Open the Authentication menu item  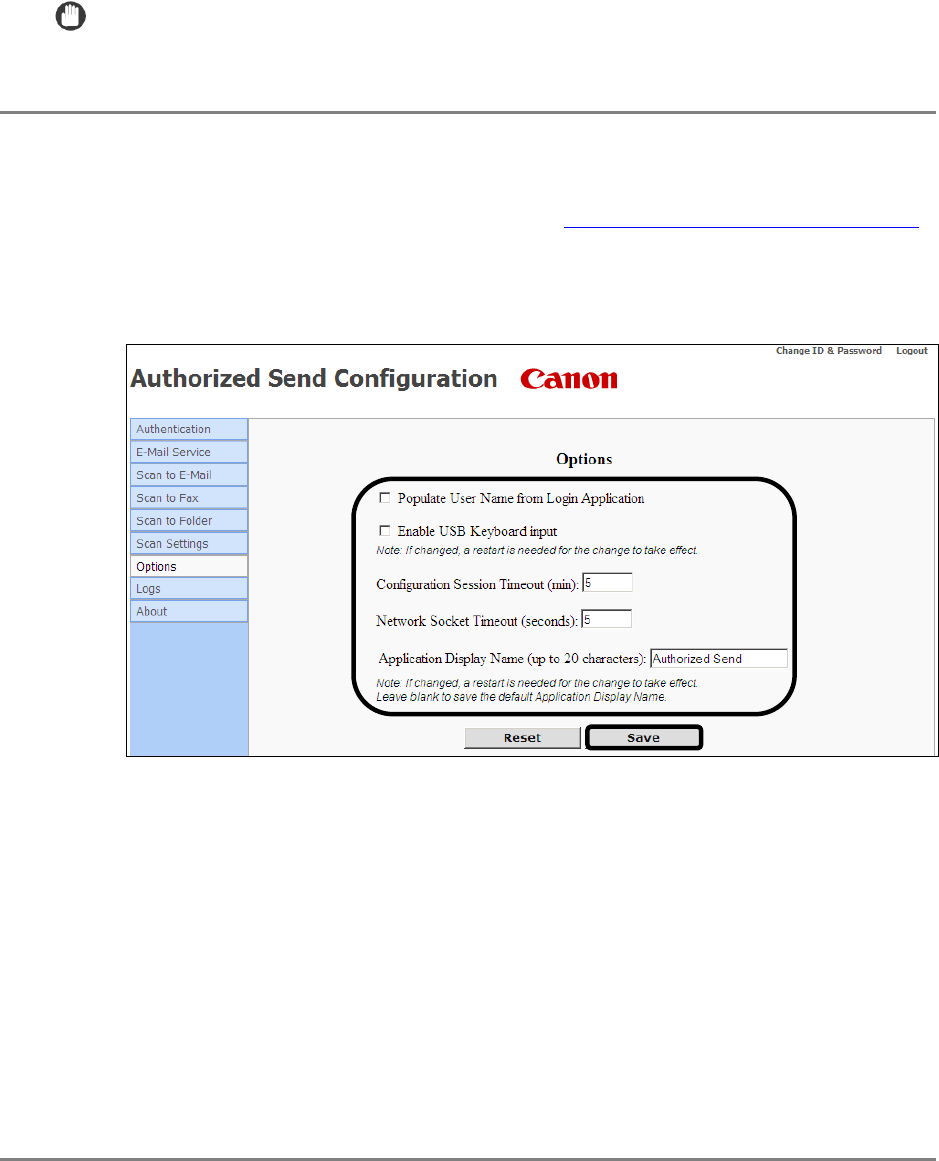click(189, 429)
